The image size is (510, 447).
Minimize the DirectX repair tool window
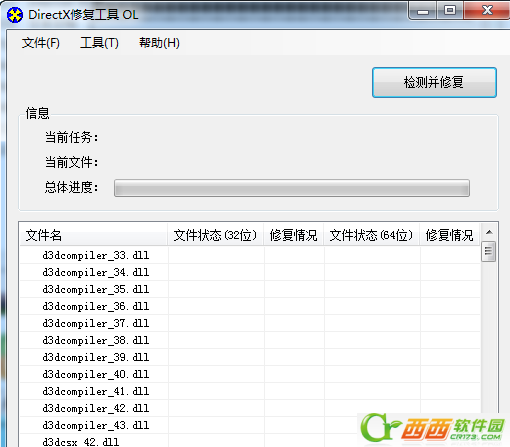(x=423, y=11)
